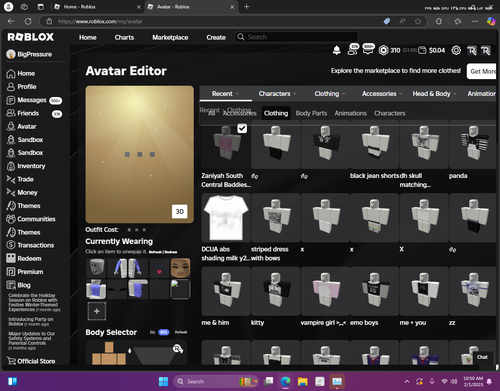Switch to Animations filter
500x391 pixels.
pyautogui.click(x=350, y=113)
